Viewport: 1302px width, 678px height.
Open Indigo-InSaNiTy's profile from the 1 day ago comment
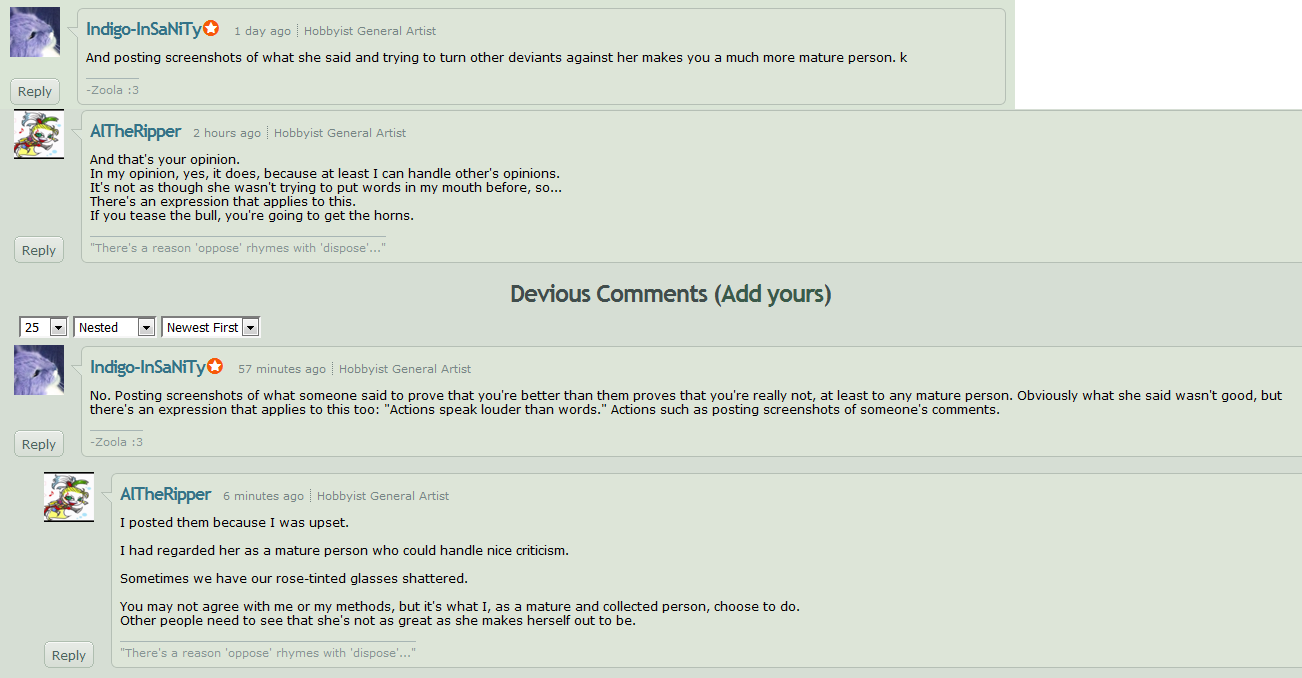pos(144,30)
